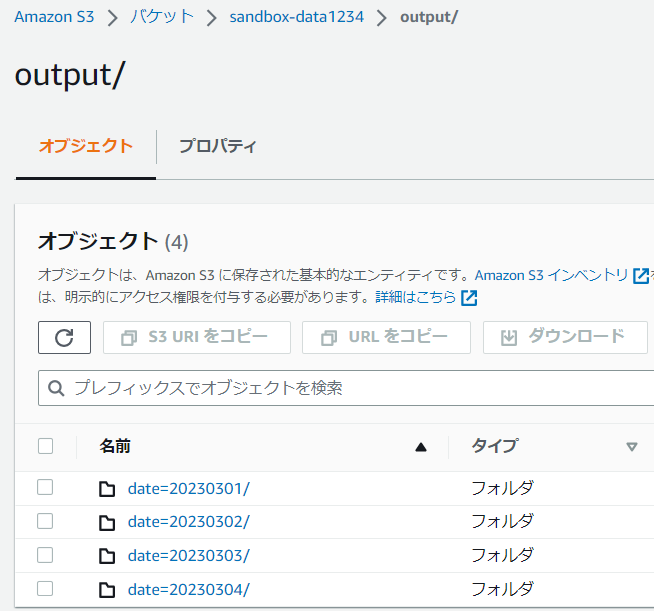Click the external link icon after Amazon S3 インベントリ
The height and width of the screenshot is (611, 654).
[x=641, y=276]
